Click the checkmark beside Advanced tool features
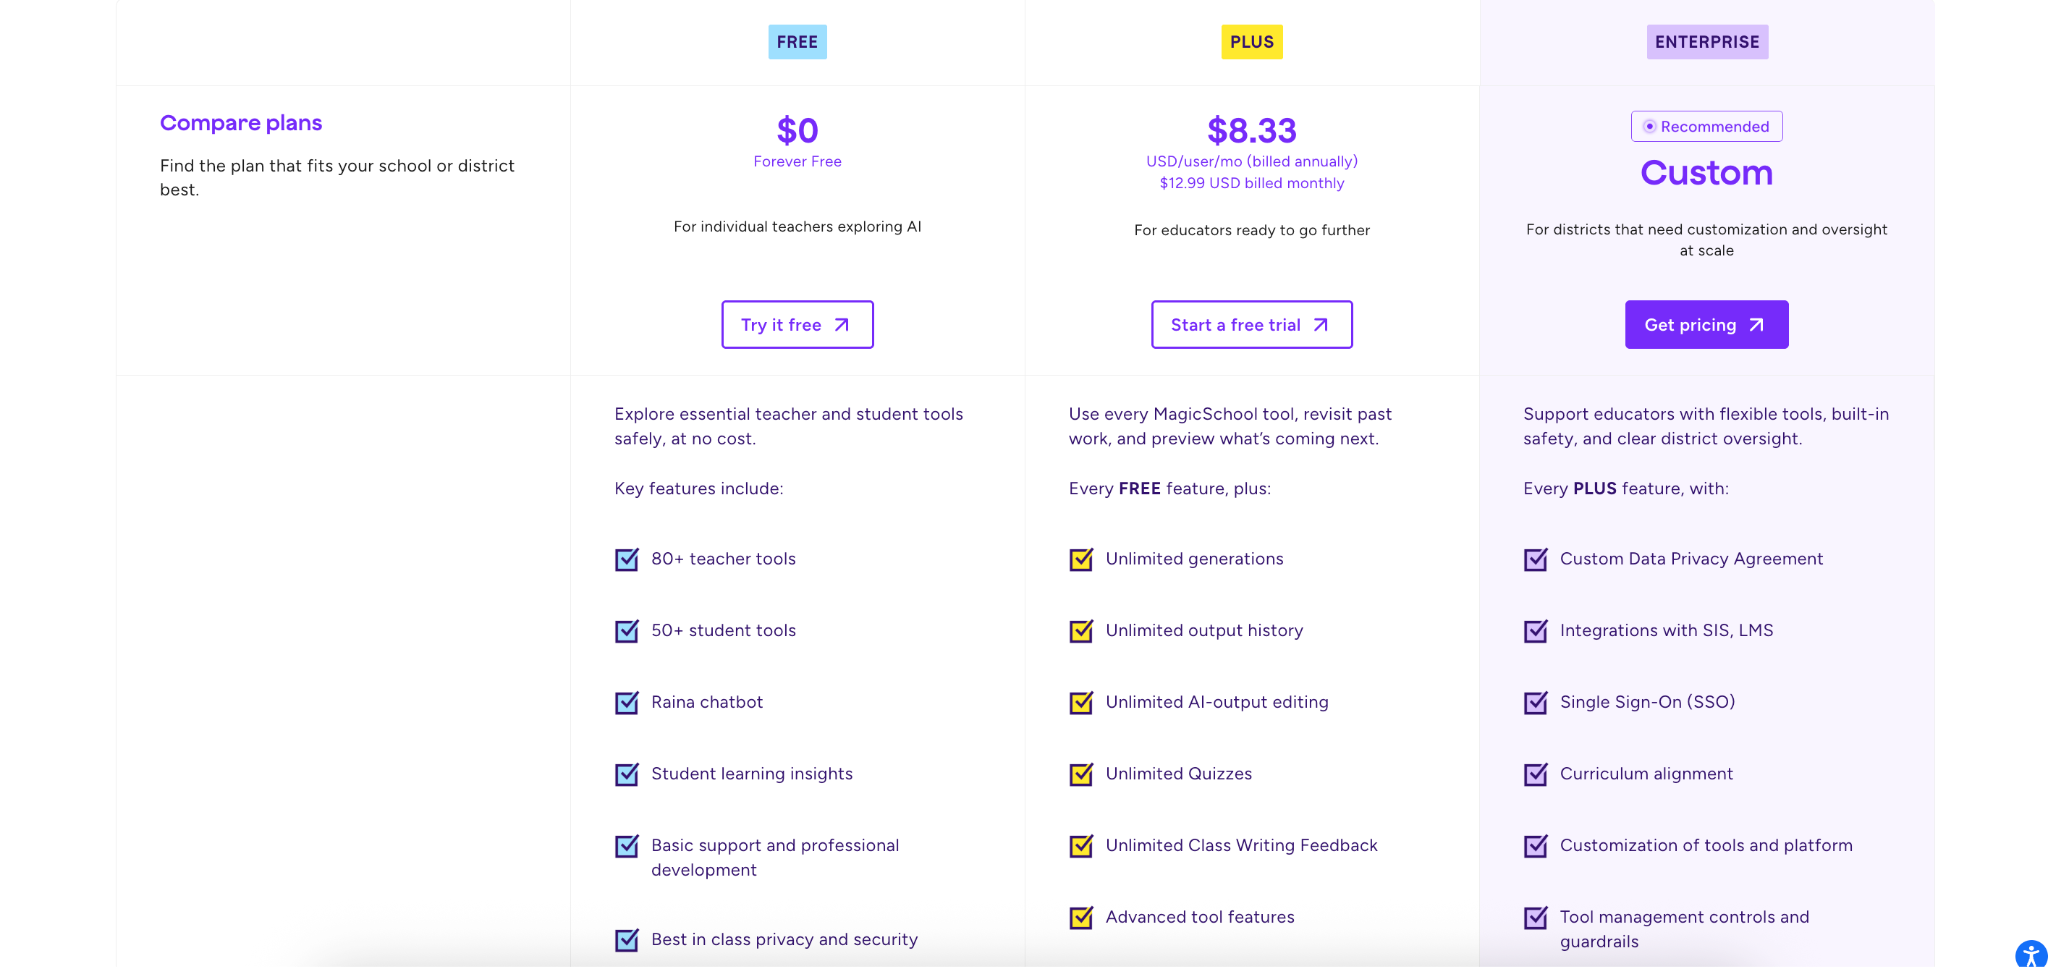The height and width of the screenshot is (967, 2048). coord(1080,917)
